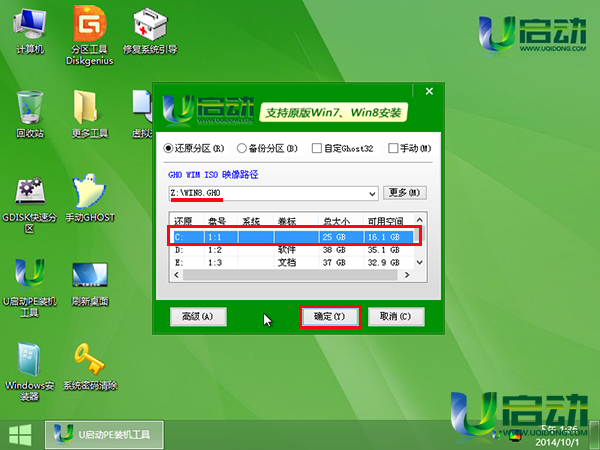Click the taskbar date 2014/10/1

[x=557, y=442]
